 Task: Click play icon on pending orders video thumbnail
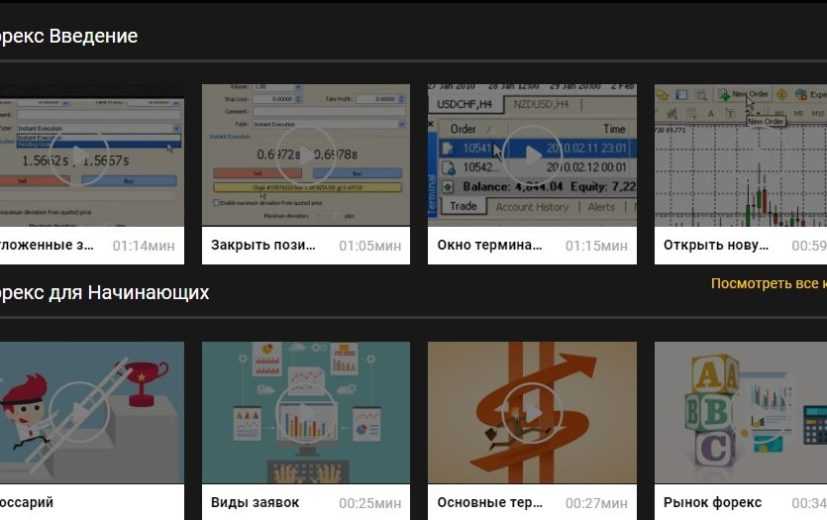[80, 155]
